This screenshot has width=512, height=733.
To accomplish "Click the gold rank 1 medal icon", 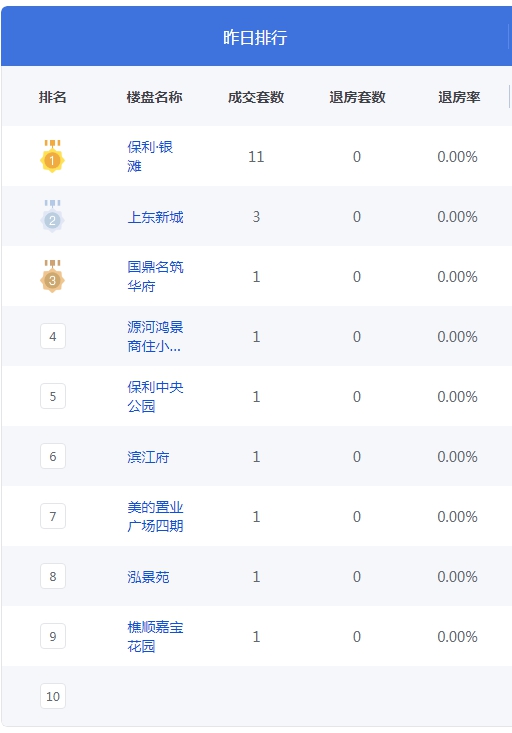I will [52, 156].
